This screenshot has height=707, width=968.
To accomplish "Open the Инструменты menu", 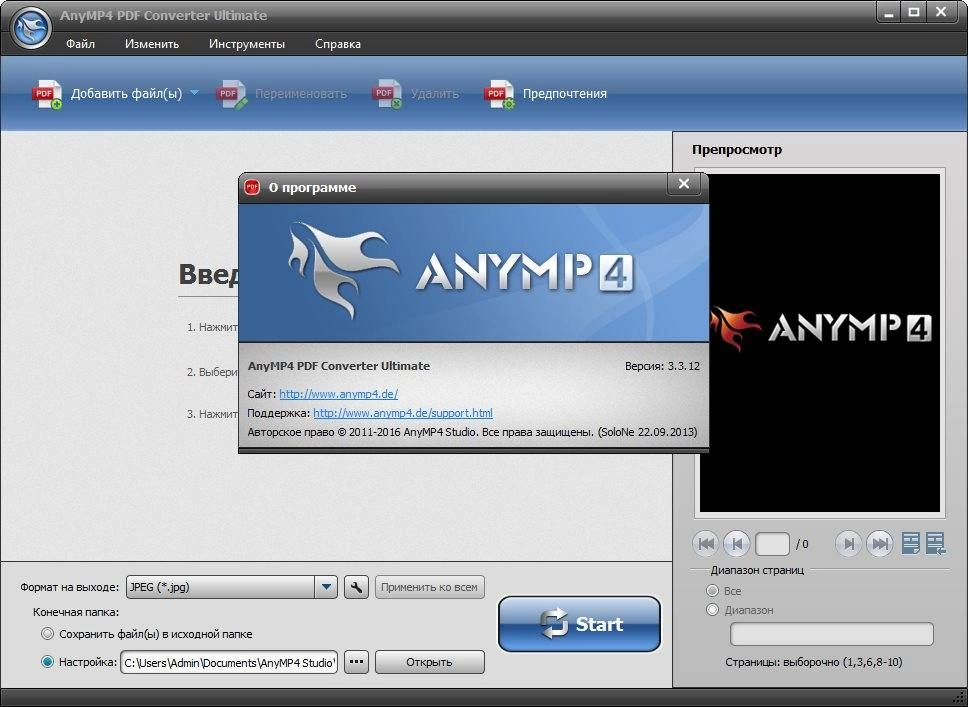I will click(247, 44).
